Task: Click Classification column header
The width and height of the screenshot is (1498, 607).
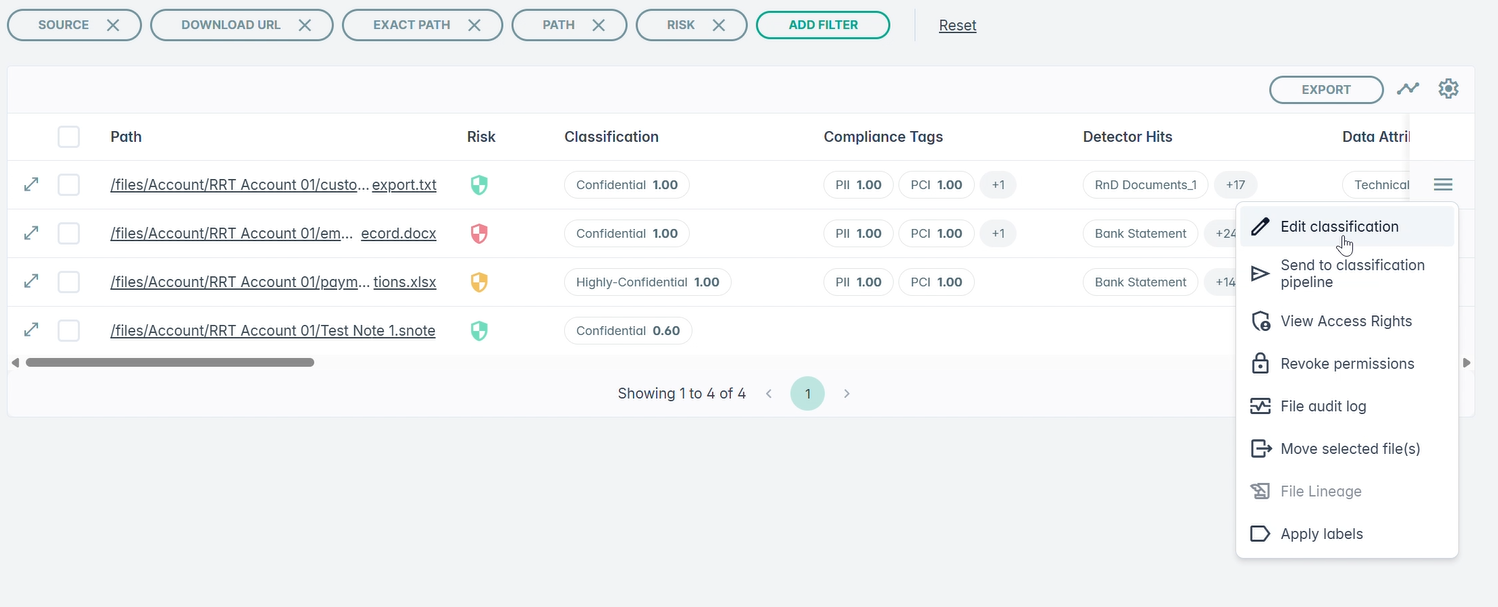Action: [611, 137]
